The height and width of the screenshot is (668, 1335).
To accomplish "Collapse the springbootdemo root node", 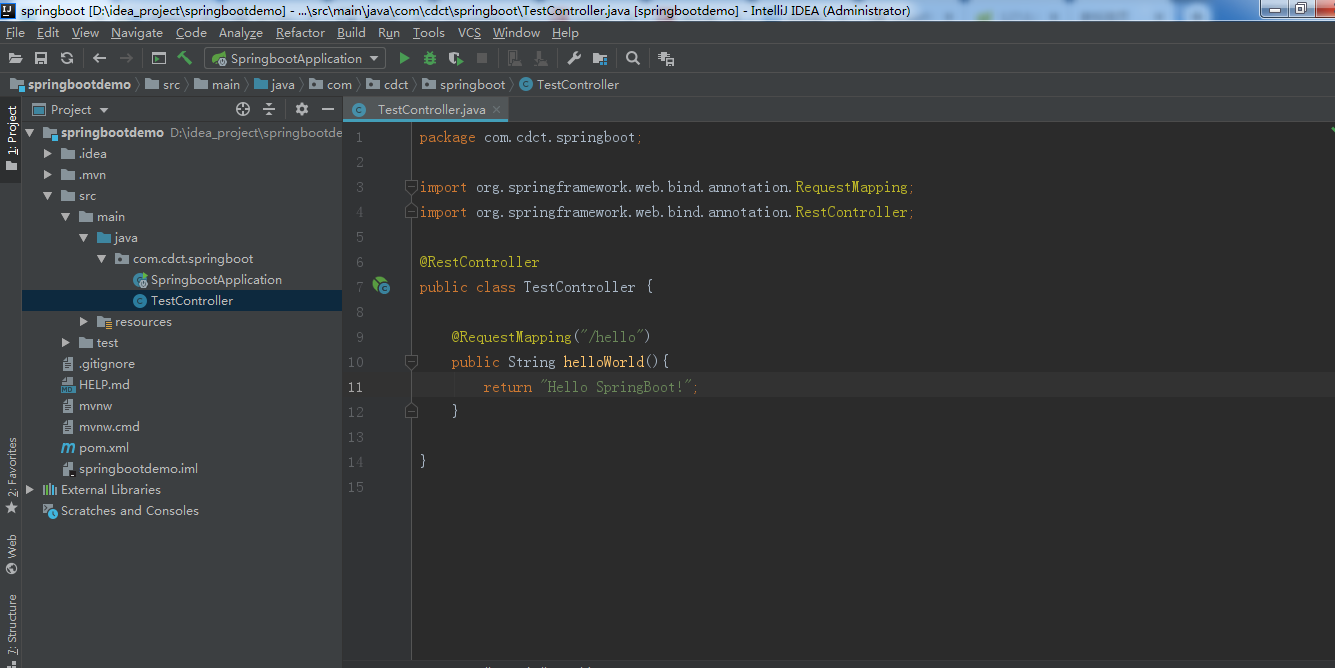I will pyautogui.click(x=30, y=133).
